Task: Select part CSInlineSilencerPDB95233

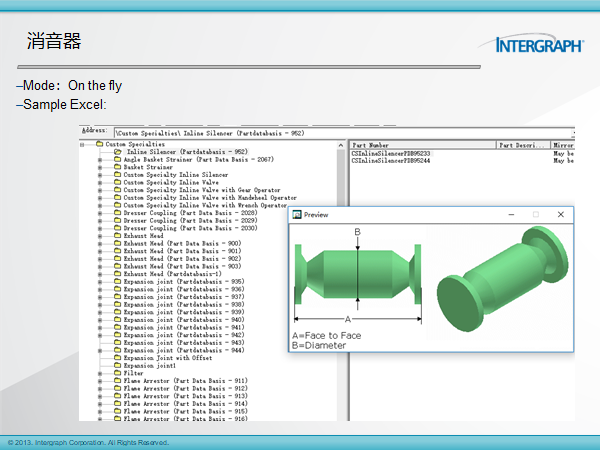Action: point(391,153)
